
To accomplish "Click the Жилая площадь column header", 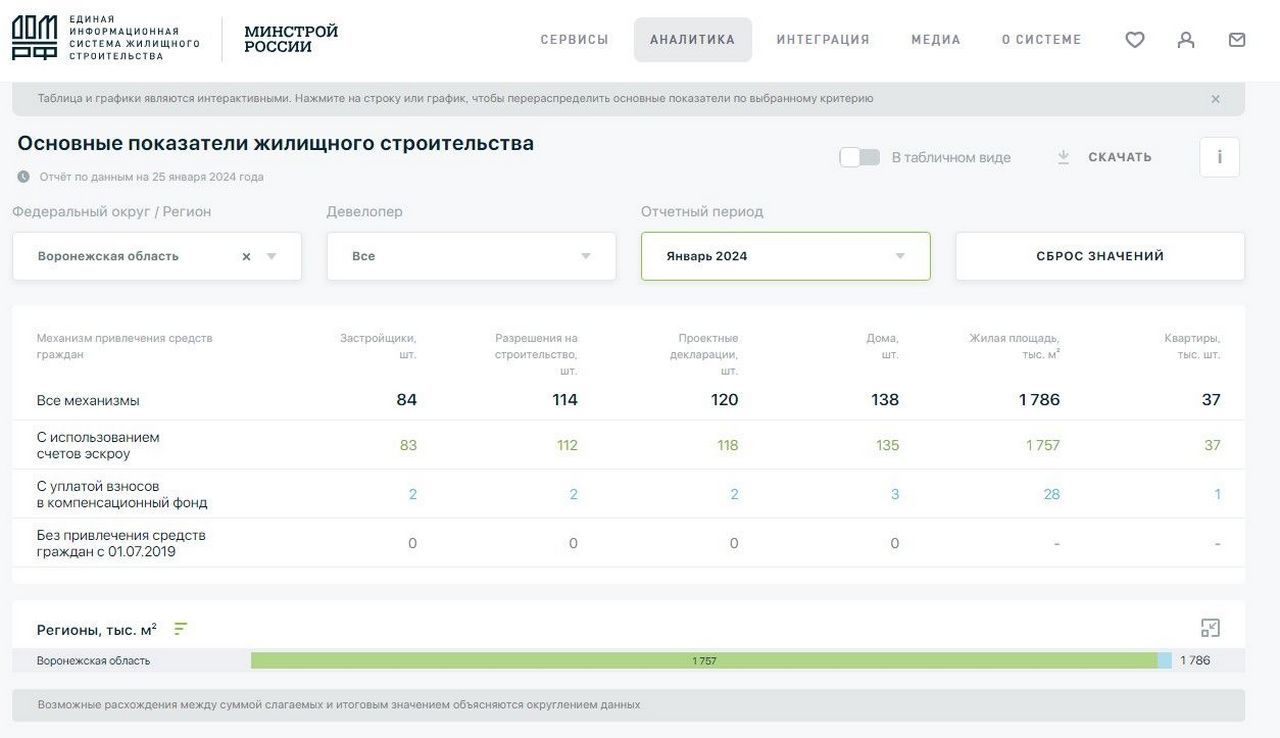I will coord(1014,346).
